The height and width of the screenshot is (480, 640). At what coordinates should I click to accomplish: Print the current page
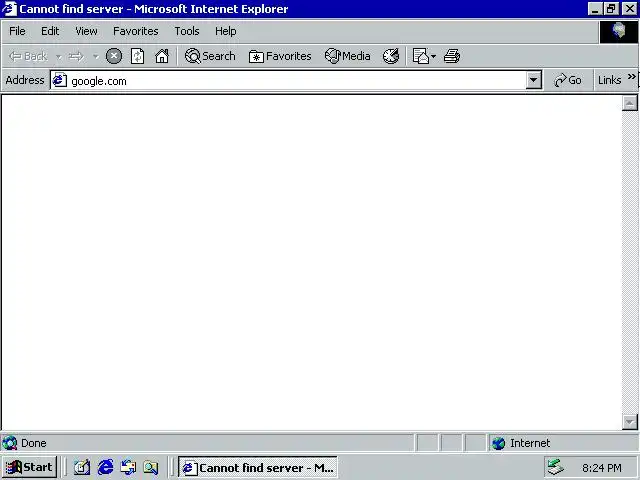[x=452, y=56]
